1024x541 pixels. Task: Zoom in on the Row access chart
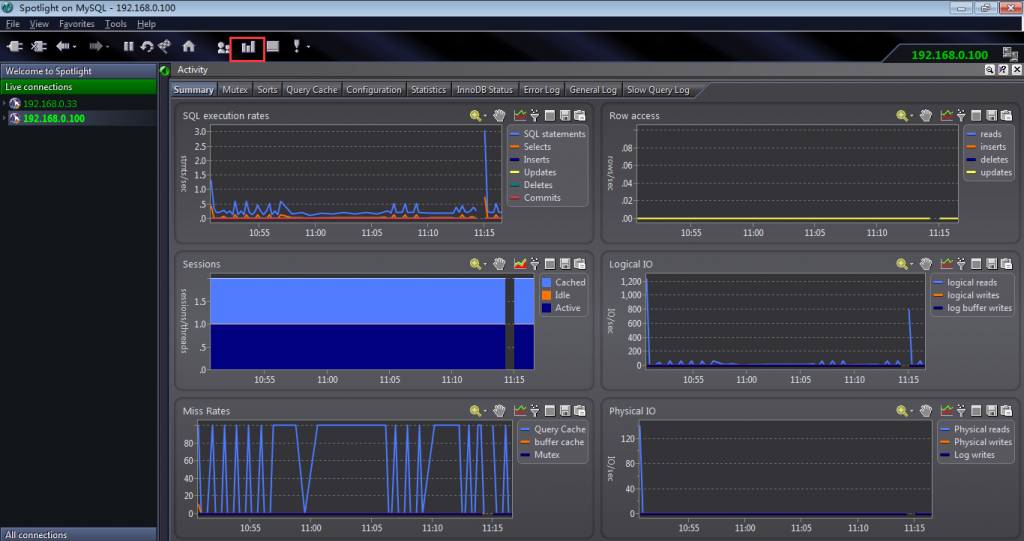click(x=902, y=116)
